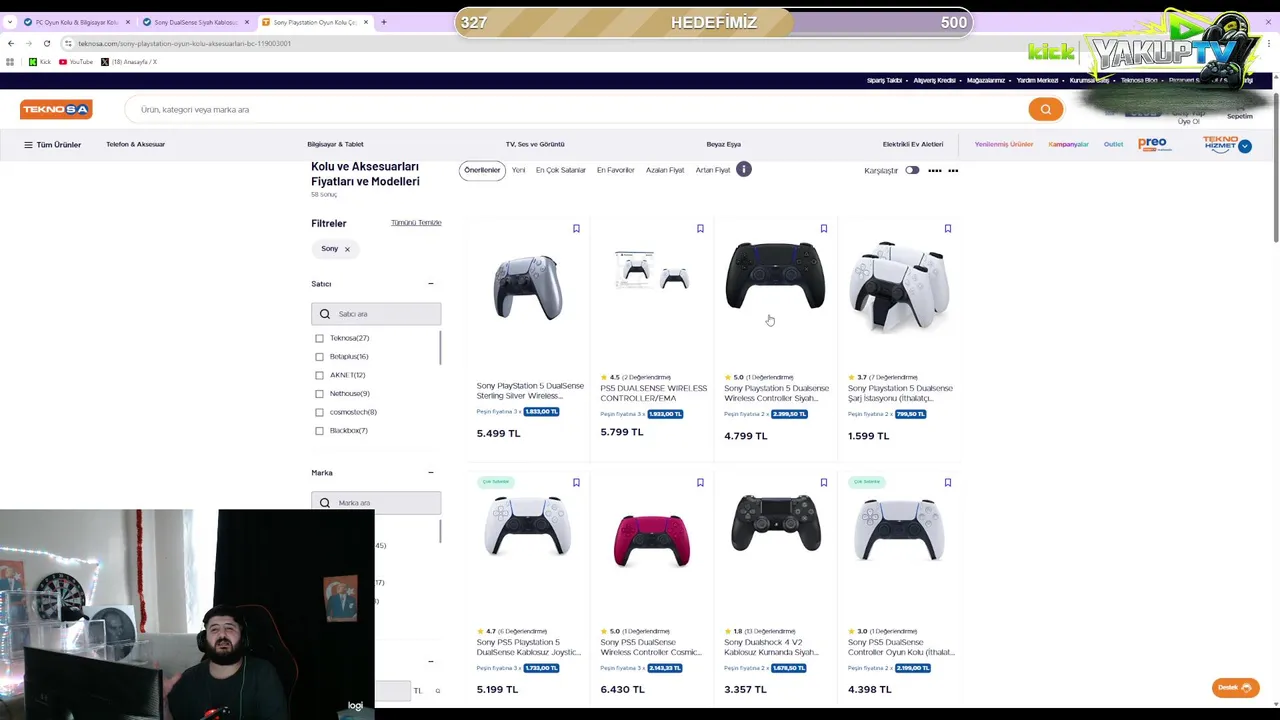Expand the Tekno Hizmet dropdown arrow

1245,147
